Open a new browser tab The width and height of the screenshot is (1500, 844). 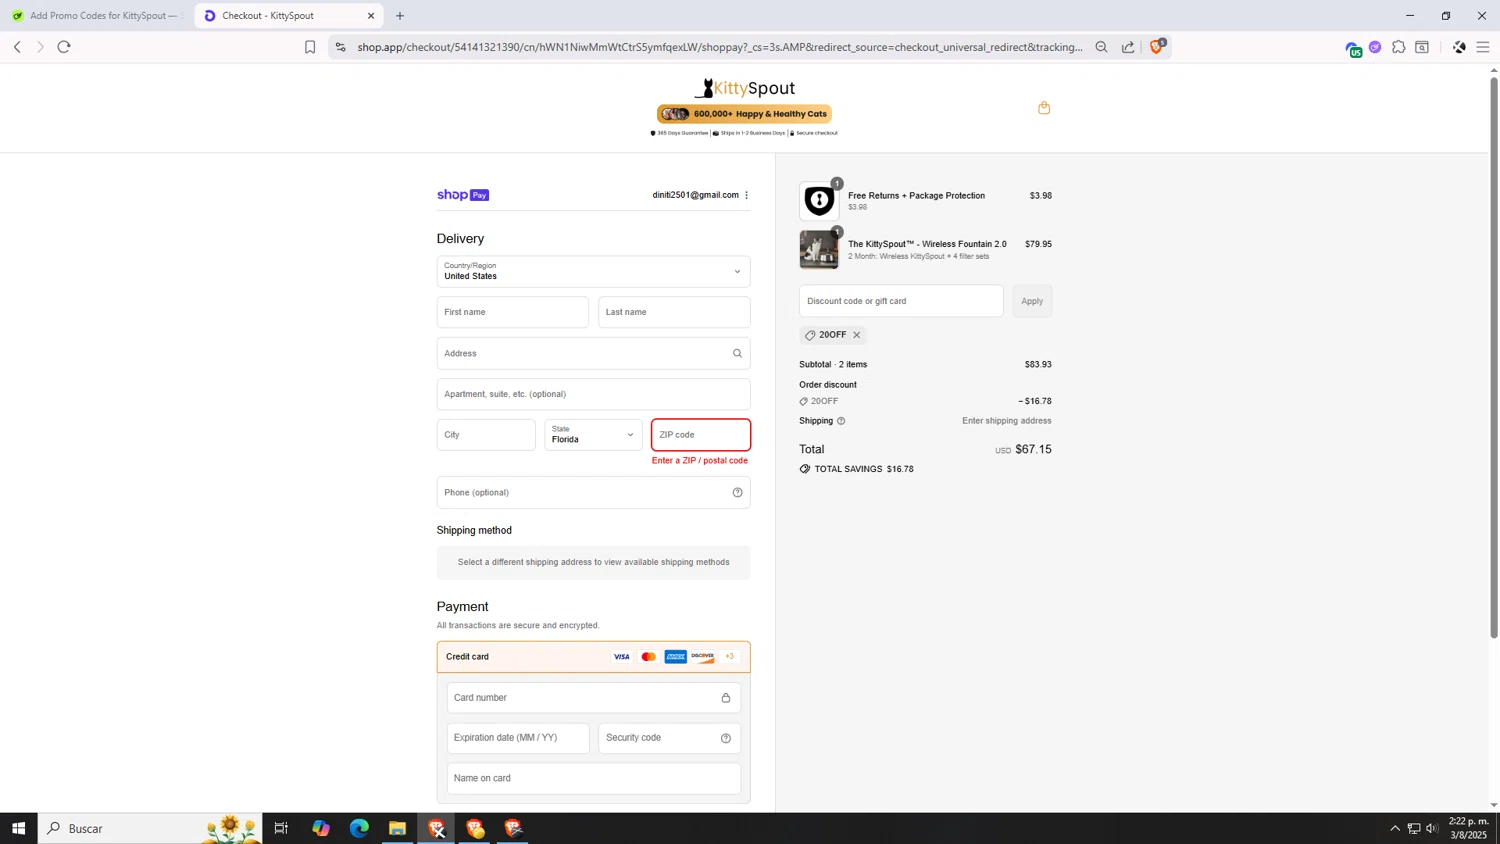[400, 16]
